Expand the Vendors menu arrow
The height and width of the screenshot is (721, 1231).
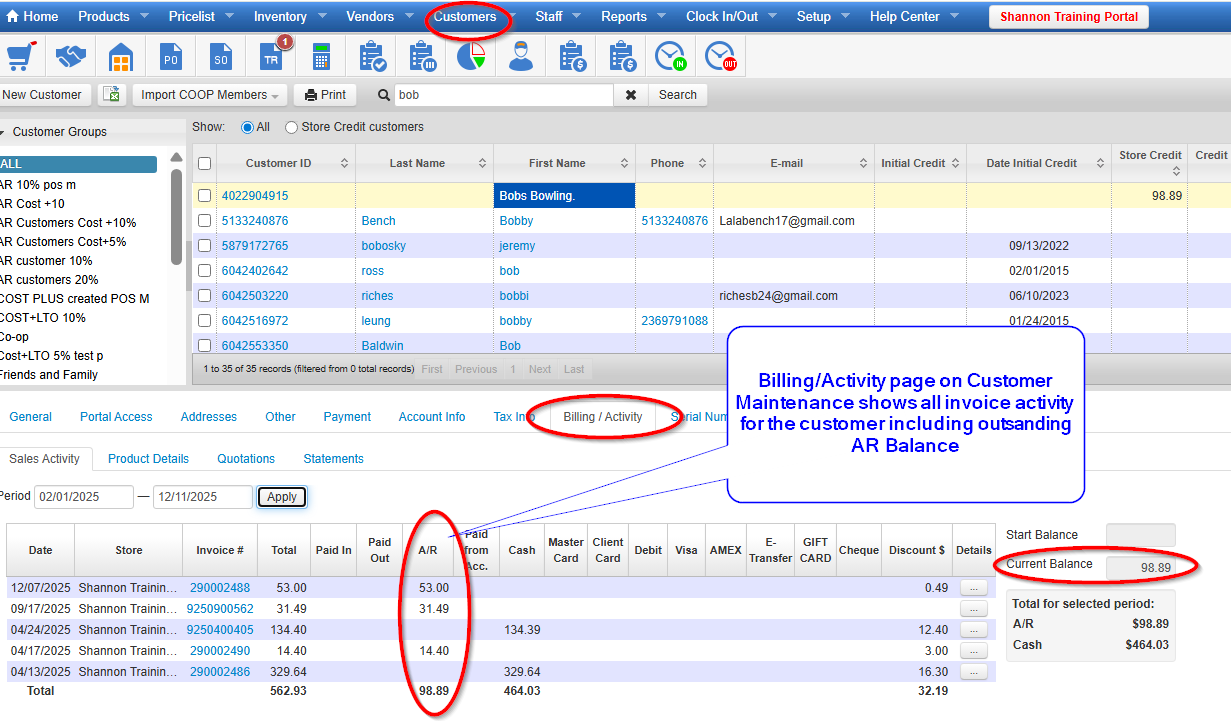coord(410,17)
